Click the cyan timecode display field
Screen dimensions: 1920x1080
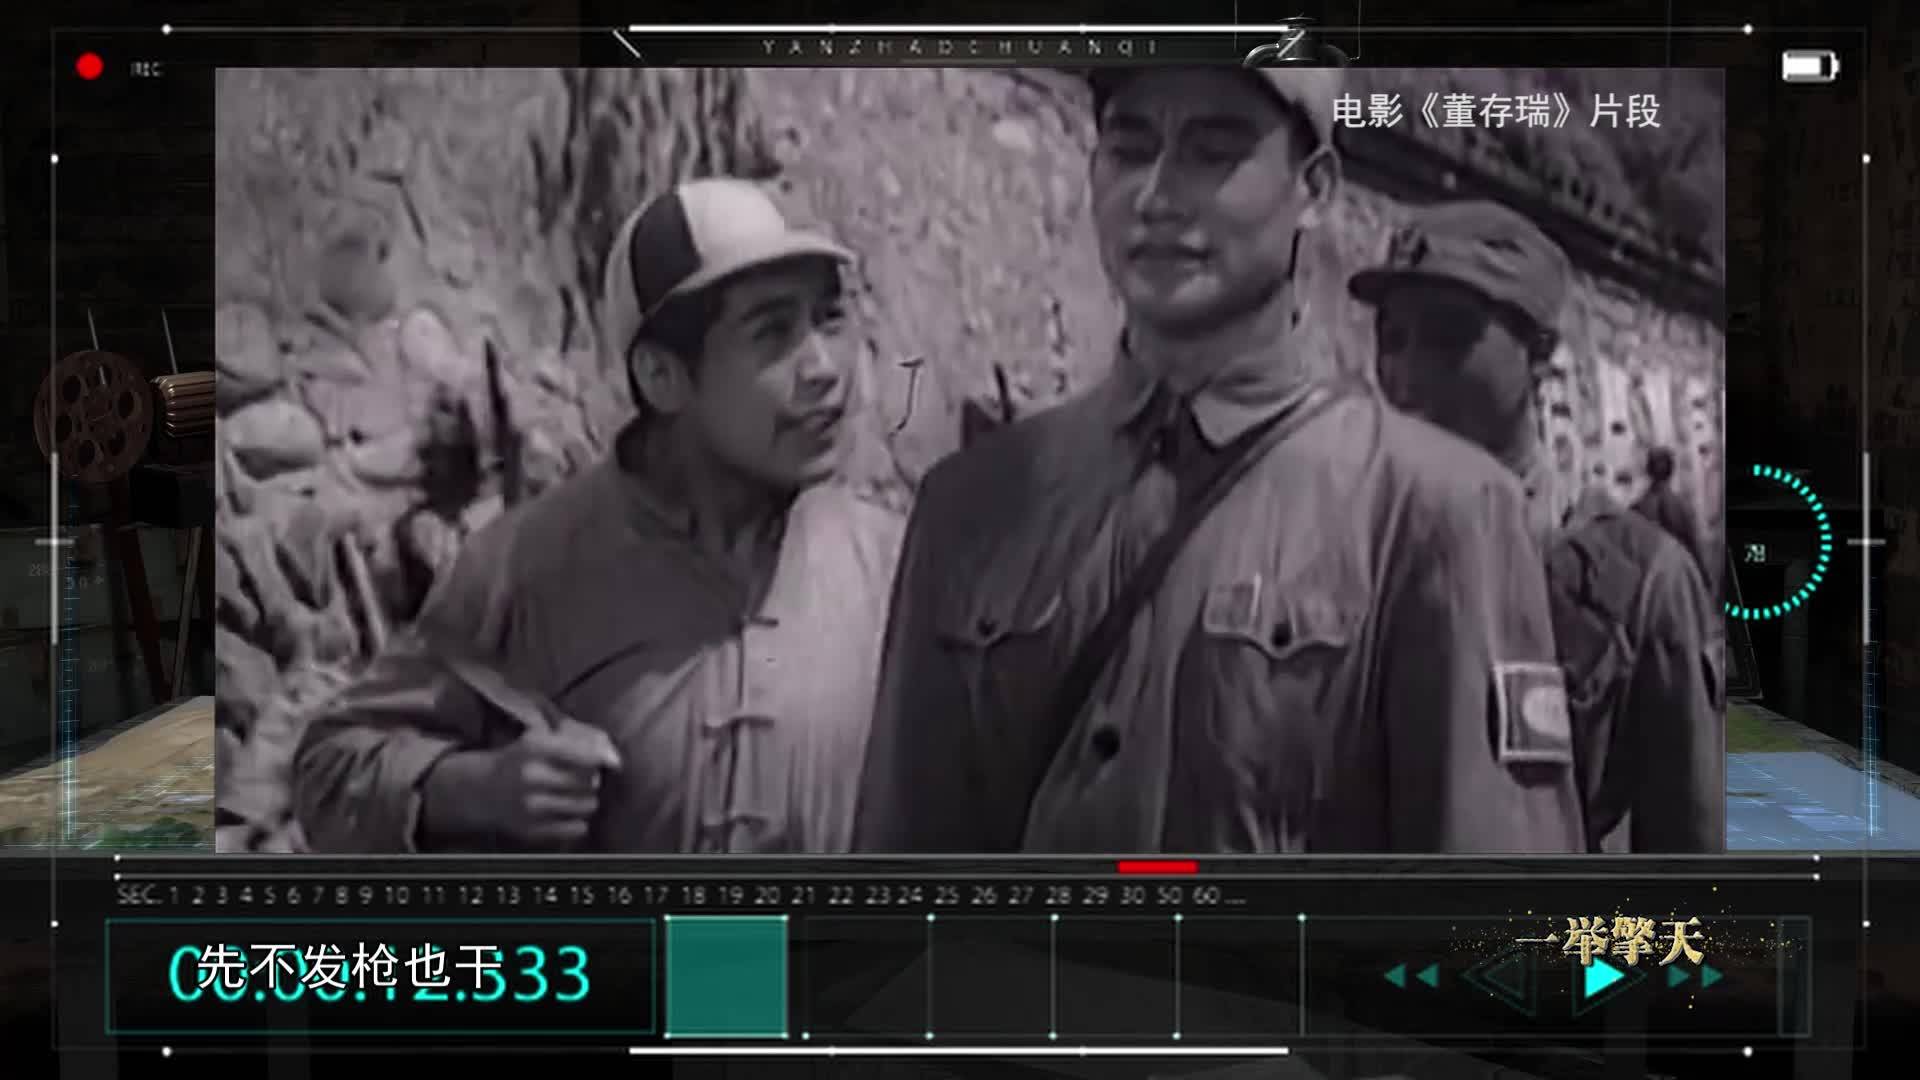point(380,976)
